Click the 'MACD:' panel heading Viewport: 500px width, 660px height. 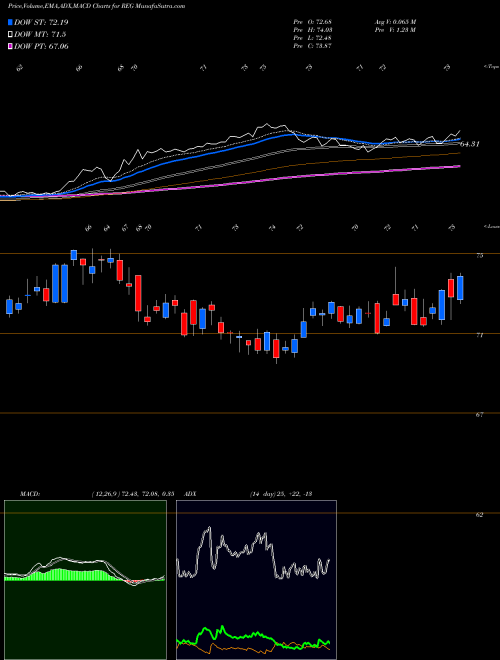[x=29, y=494]
